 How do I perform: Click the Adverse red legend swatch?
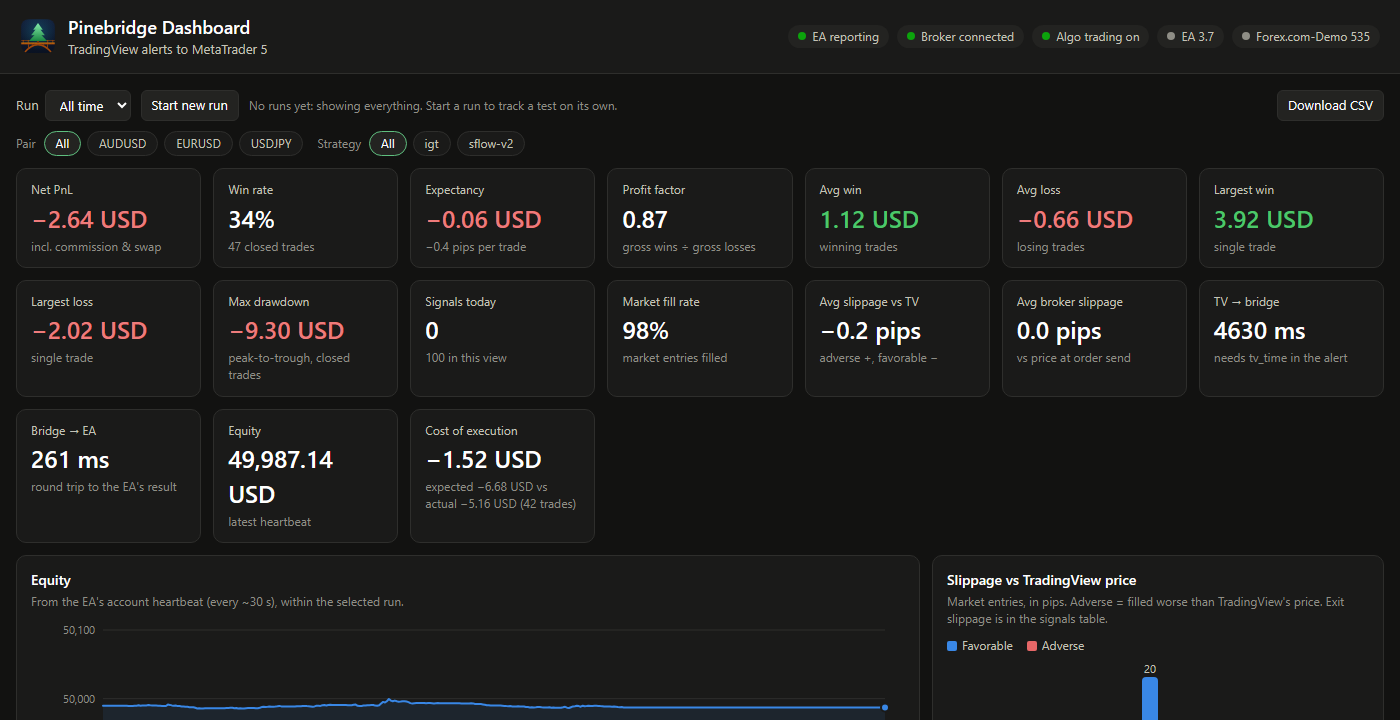[x=1032, y=646]
